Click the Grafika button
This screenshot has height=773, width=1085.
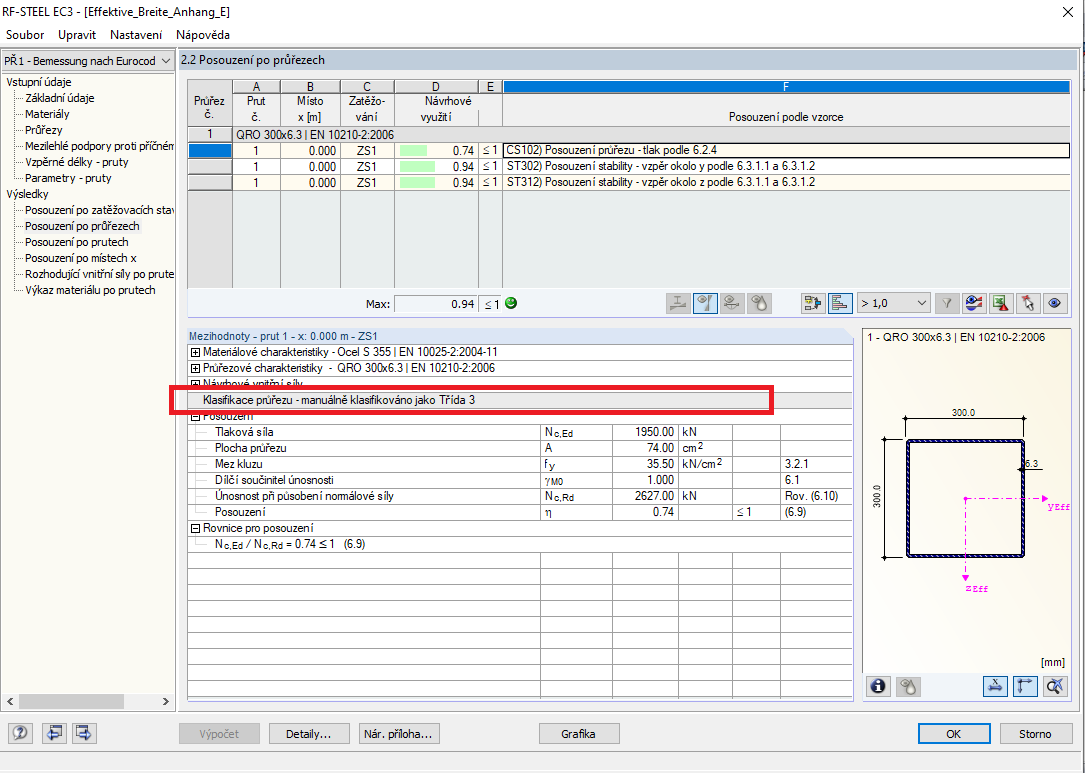click(578, 734)
